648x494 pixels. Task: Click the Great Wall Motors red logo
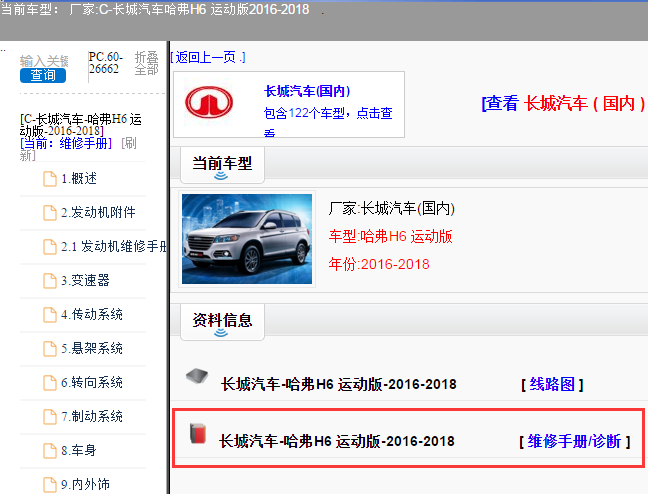(209, 102)
